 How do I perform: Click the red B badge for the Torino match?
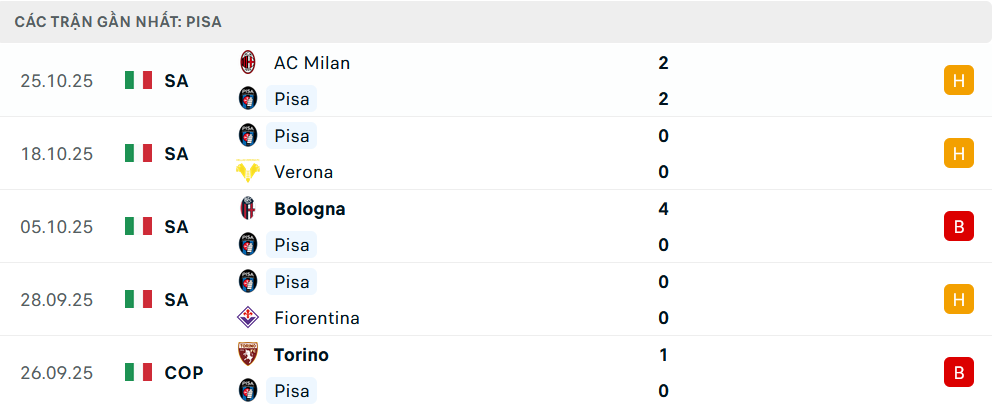click(958, 373)
